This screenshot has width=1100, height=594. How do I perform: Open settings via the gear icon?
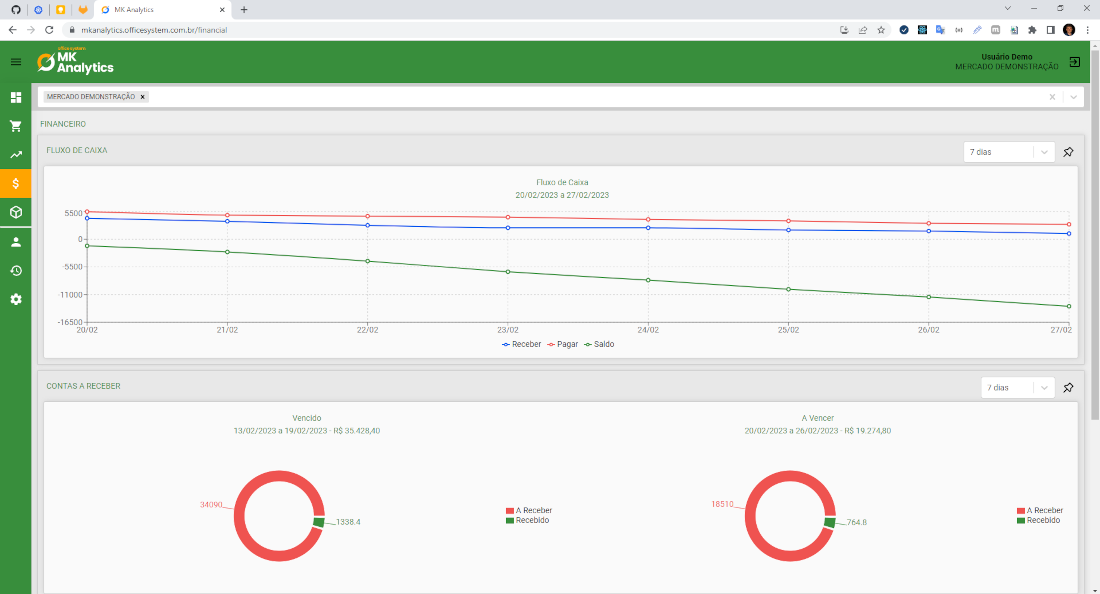14,299
